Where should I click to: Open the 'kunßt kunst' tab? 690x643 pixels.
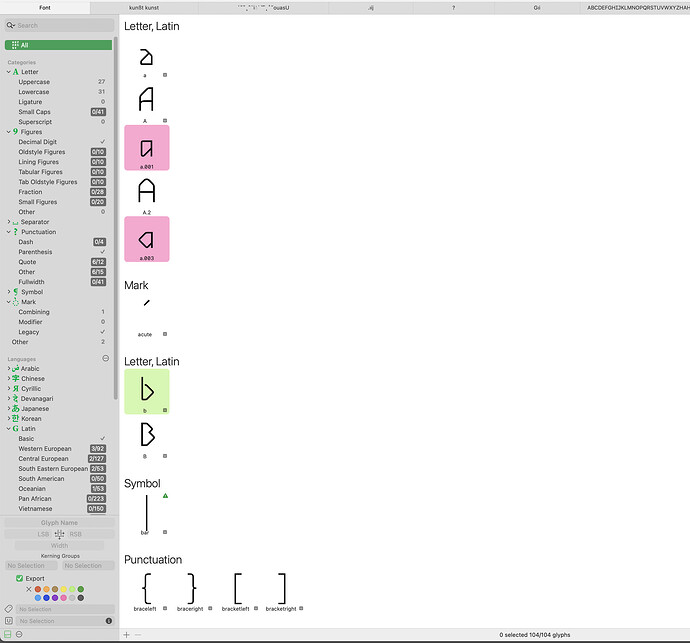[144, 7]
